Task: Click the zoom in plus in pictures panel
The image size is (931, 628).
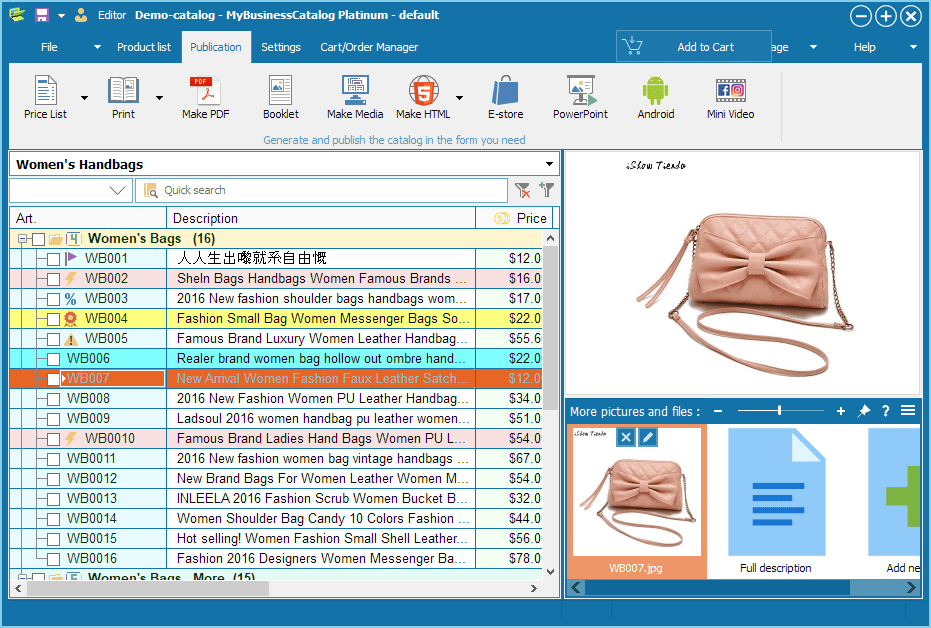Action: click(x=841, y=411)
